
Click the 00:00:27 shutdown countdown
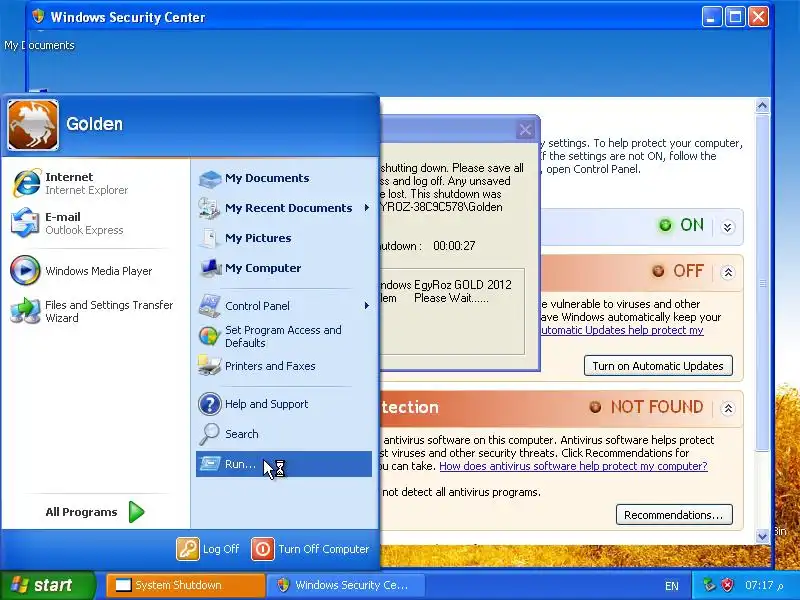[454, 246]
